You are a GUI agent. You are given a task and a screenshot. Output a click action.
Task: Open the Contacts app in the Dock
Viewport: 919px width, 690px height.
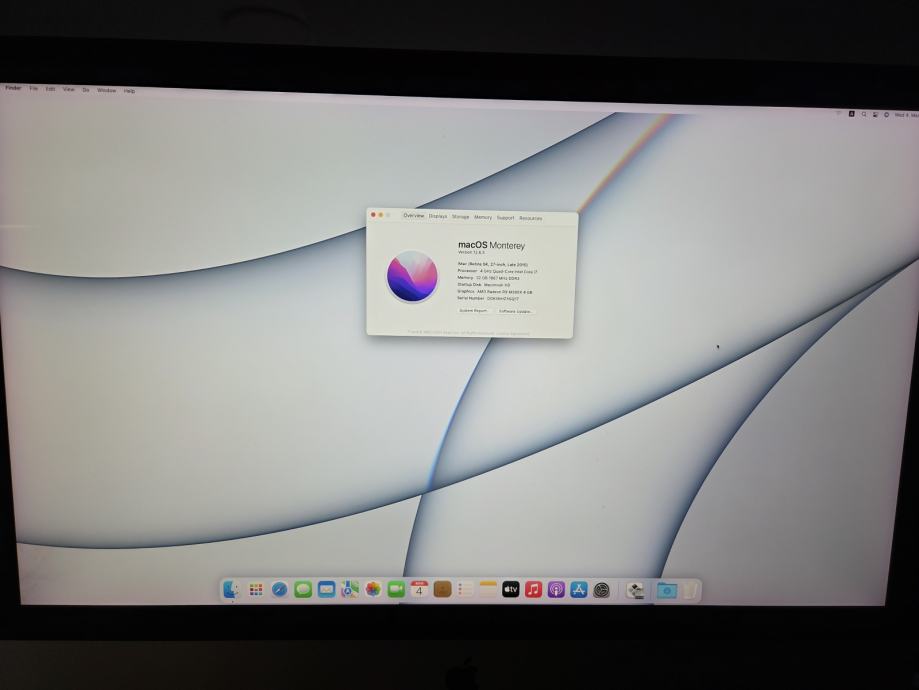[x=443, y=589]
